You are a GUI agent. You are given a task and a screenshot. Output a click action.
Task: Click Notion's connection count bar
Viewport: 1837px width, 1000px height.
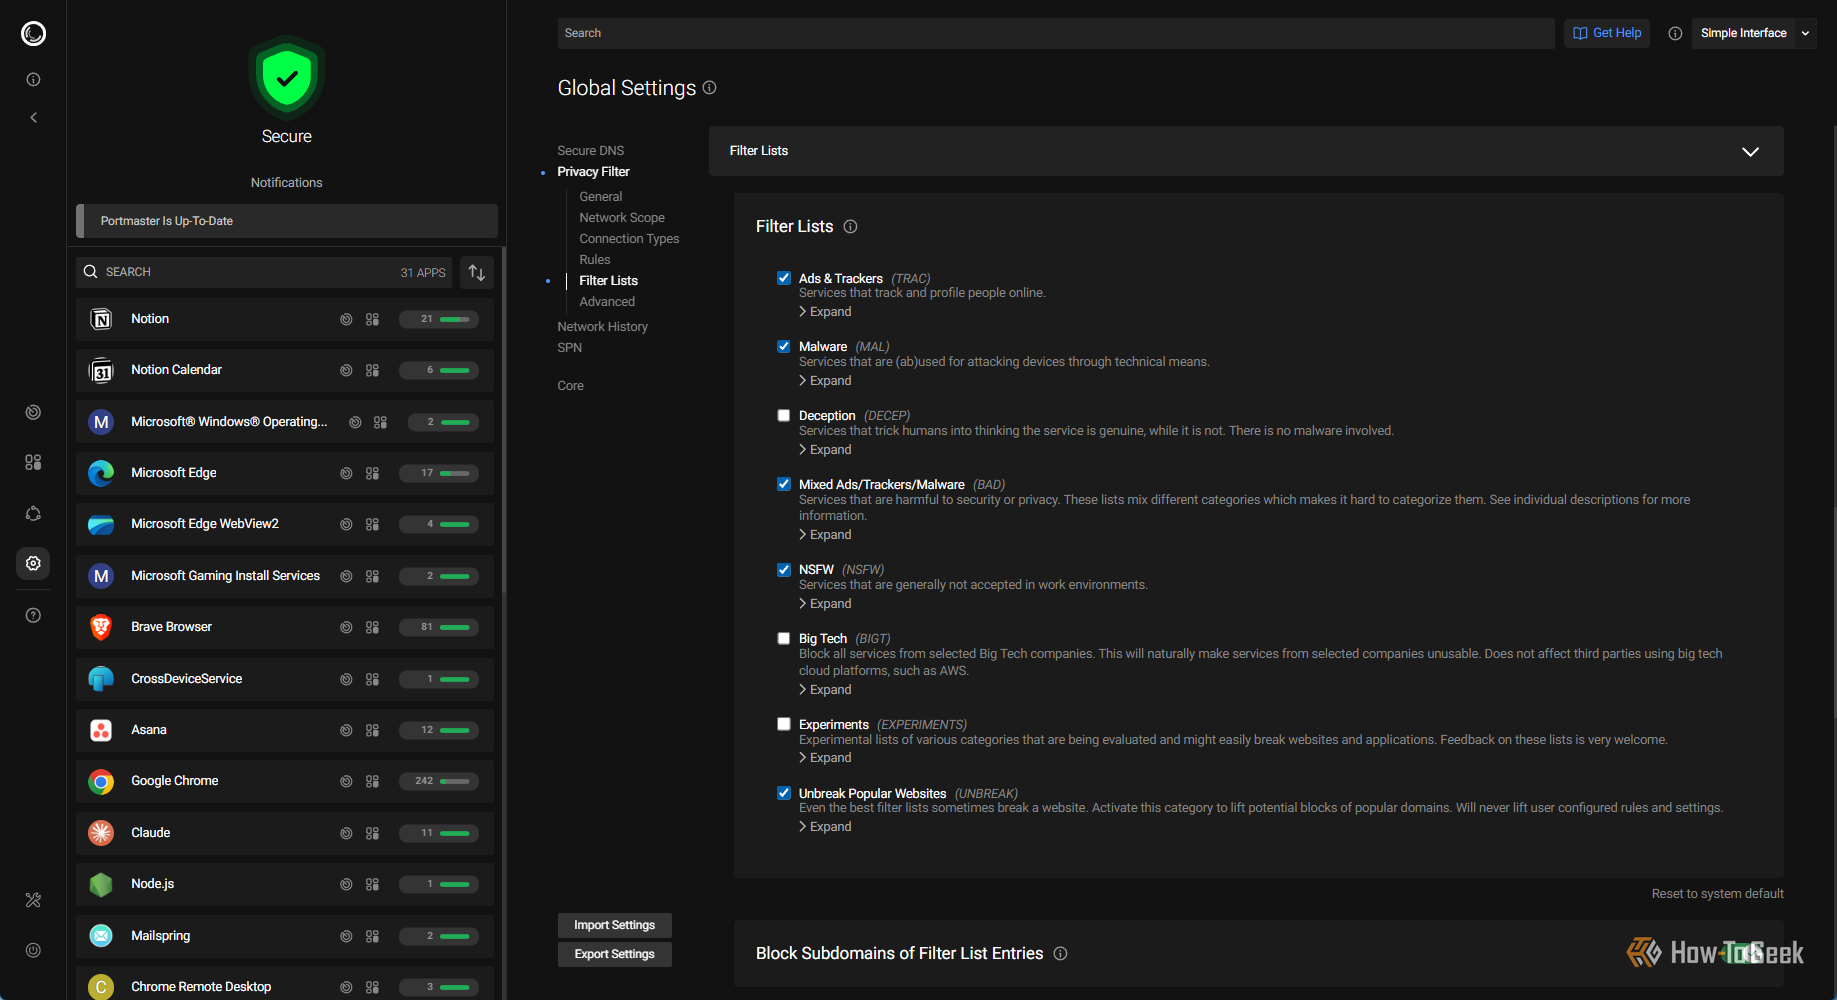439,319
